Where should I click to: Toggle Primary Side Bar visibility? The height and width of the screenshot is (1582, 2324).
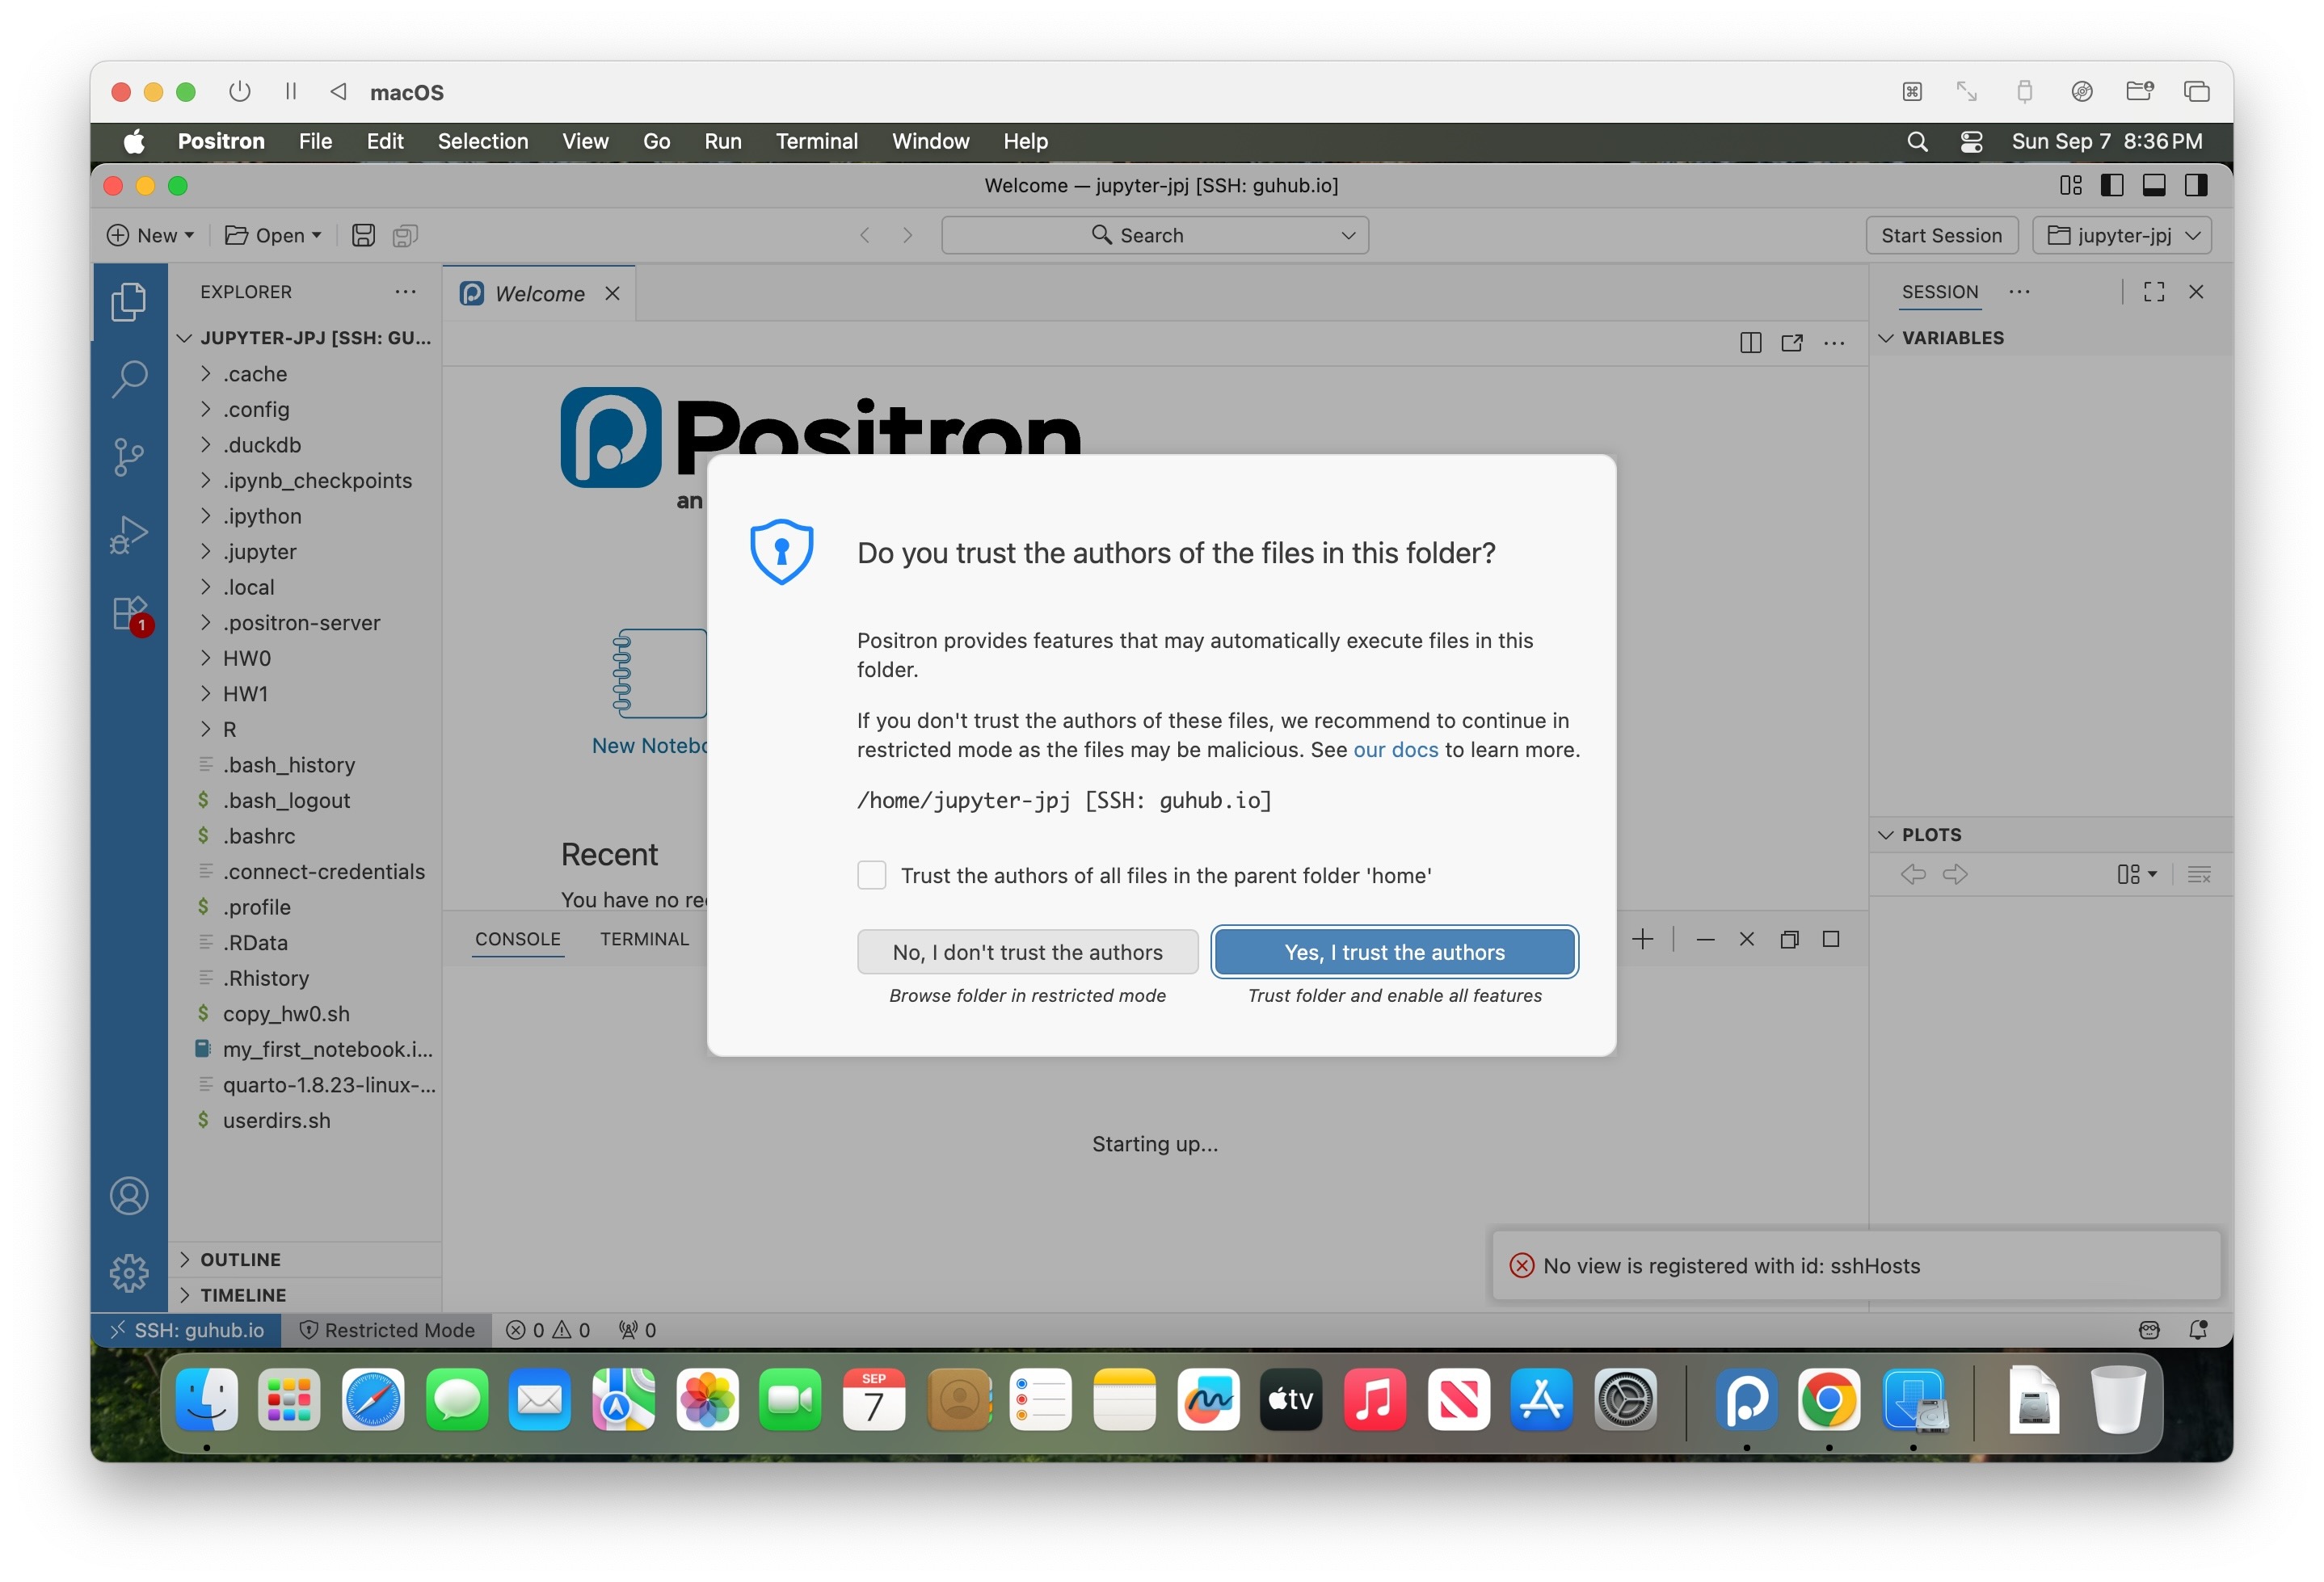click(x=2112, y=185)
